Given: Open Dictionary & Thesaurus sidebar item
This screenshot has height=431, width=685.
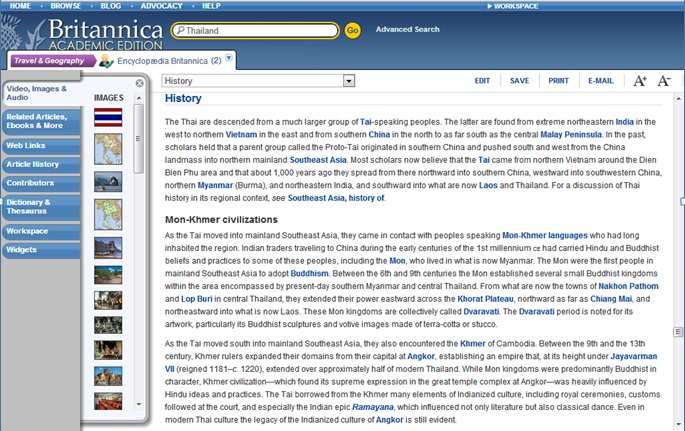Looking at the screenshot, I should tap(41, 207).
